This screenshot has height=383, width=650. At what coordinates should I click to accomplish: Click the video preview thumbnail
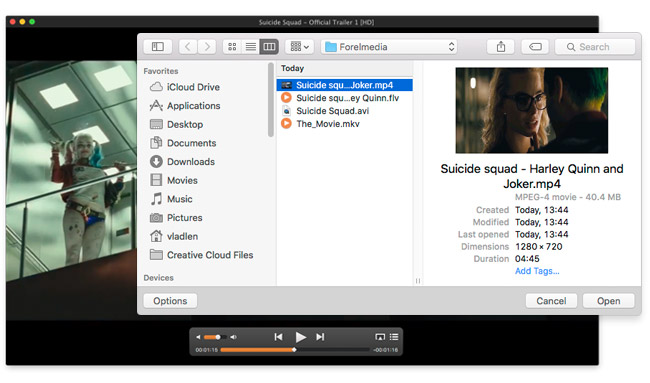click(531, 110)
